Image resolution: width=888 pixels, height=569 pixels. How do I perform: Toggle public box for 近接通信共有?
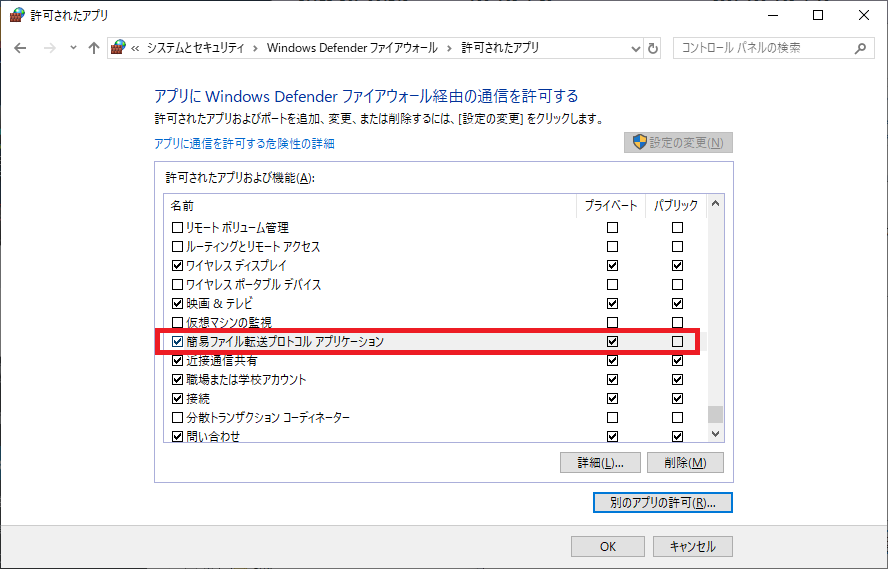[x=677, y=361]
